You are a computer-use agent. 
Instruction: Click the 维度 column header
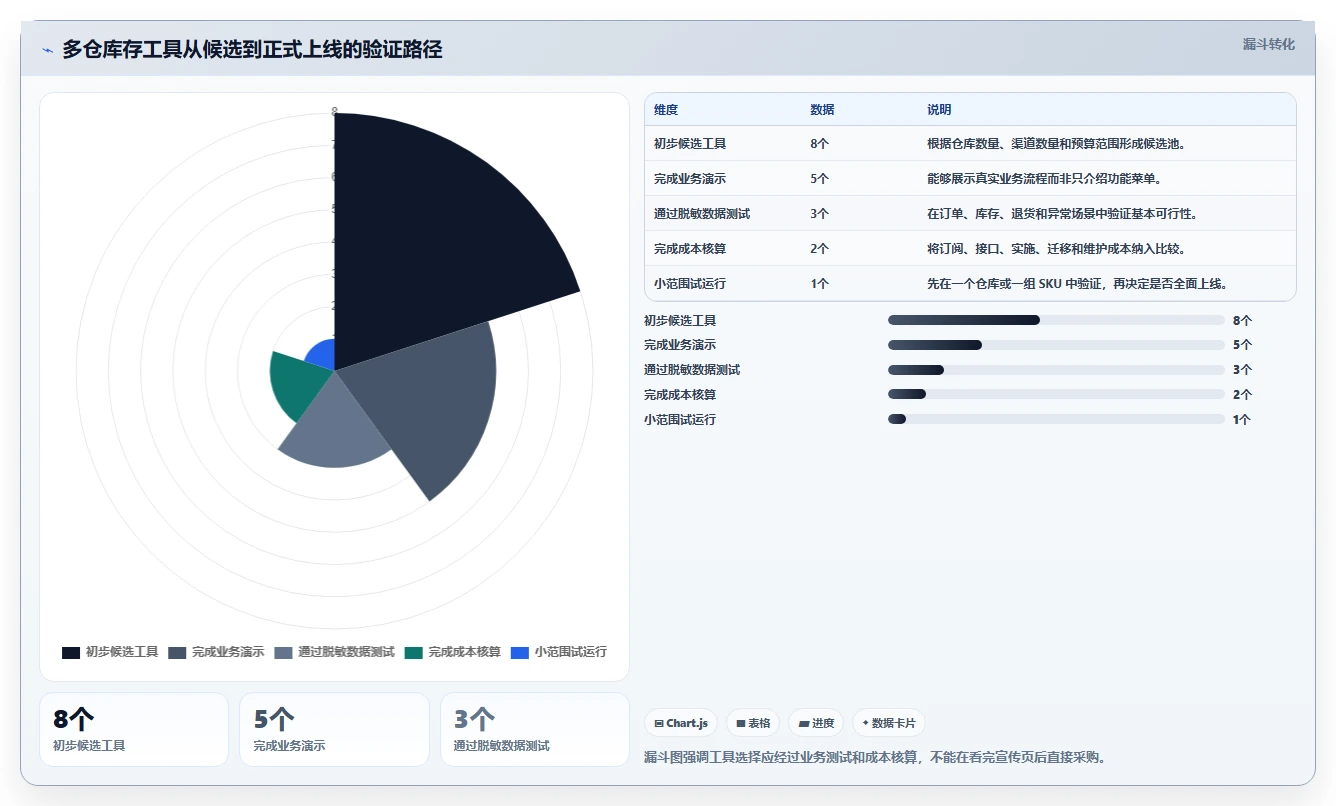(666, 110)
